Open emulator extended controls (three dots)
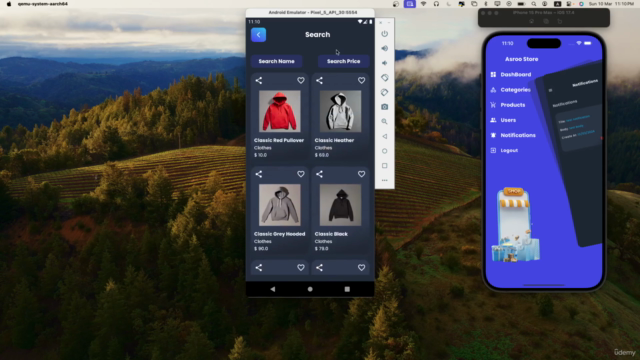 pyautogui.click(x=384, y=180)
